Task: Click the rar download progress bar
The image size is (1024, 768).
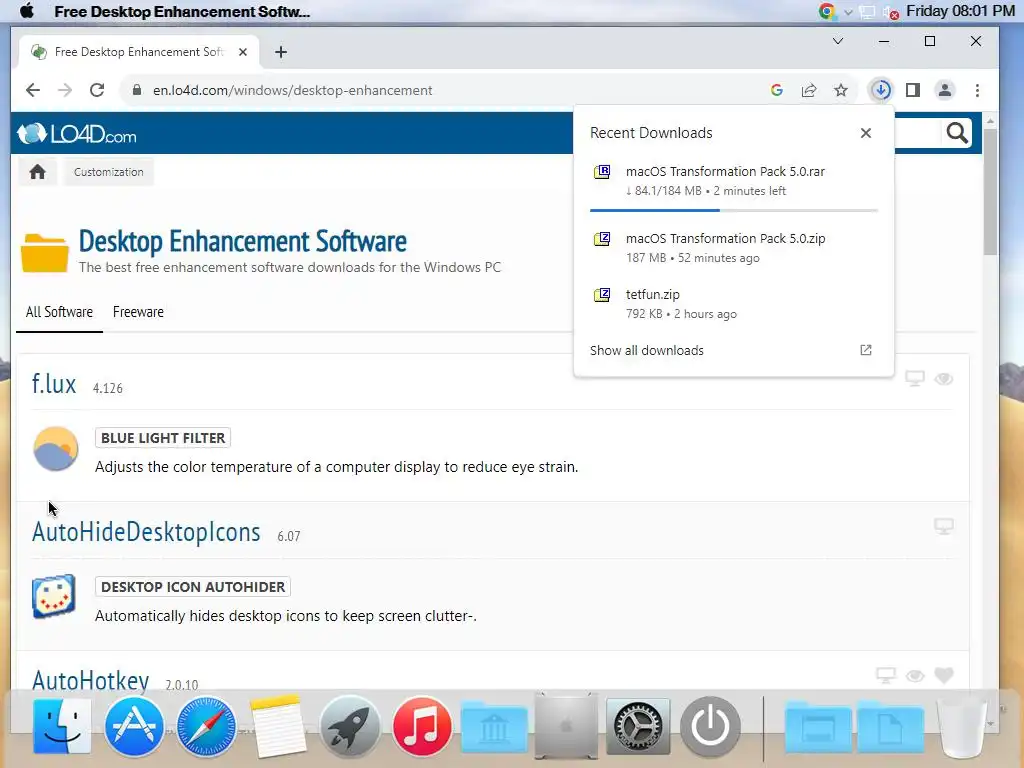Action: point(733,210)
